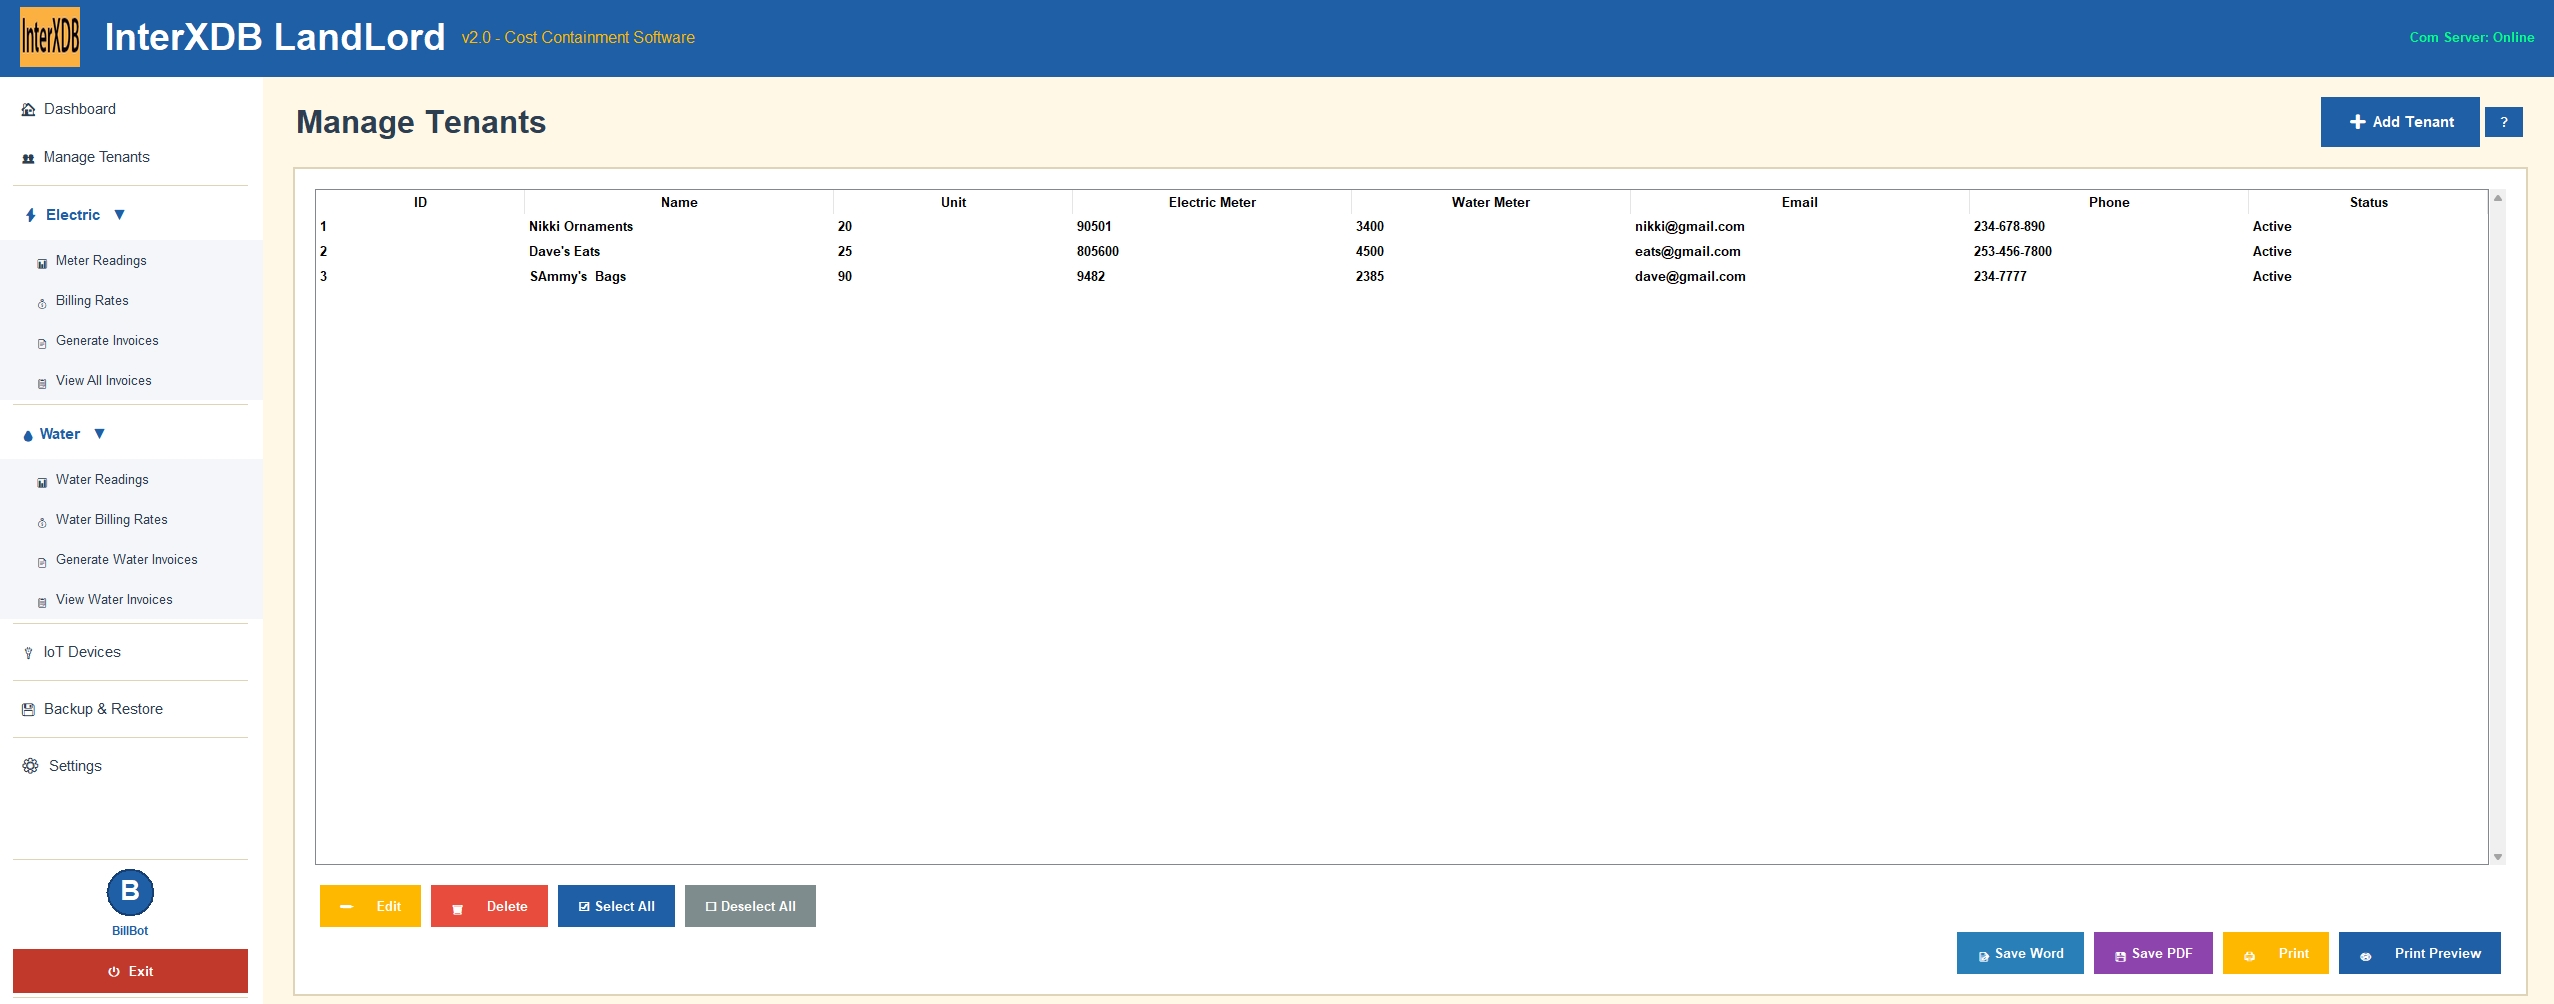The height and width of the screenshot is (1004, 2554).
Task: Click the table scrollbar down arrow
Action: (2498, 857)
